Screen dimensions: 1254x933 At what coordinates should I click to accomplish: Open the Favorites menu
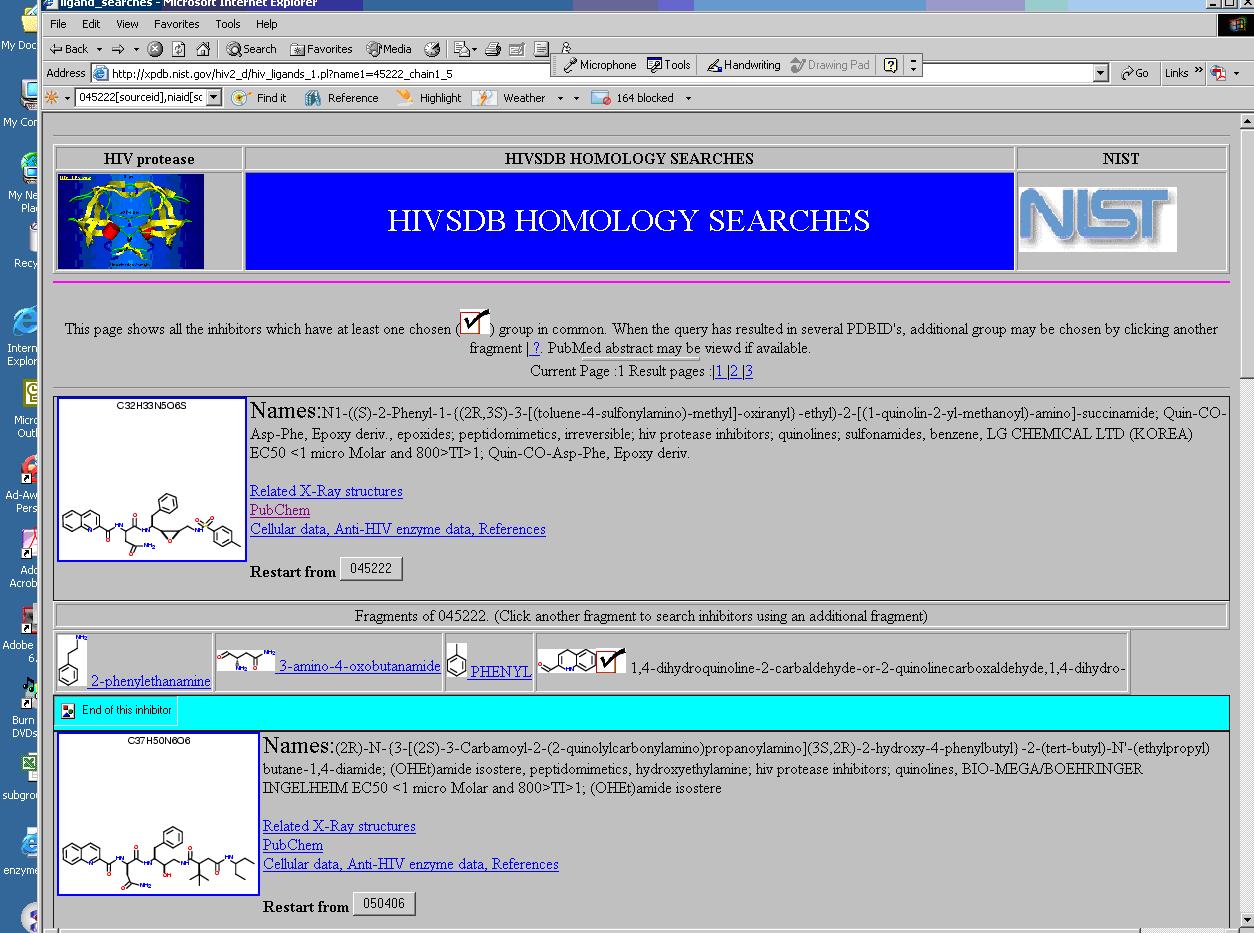pos(176,24)
